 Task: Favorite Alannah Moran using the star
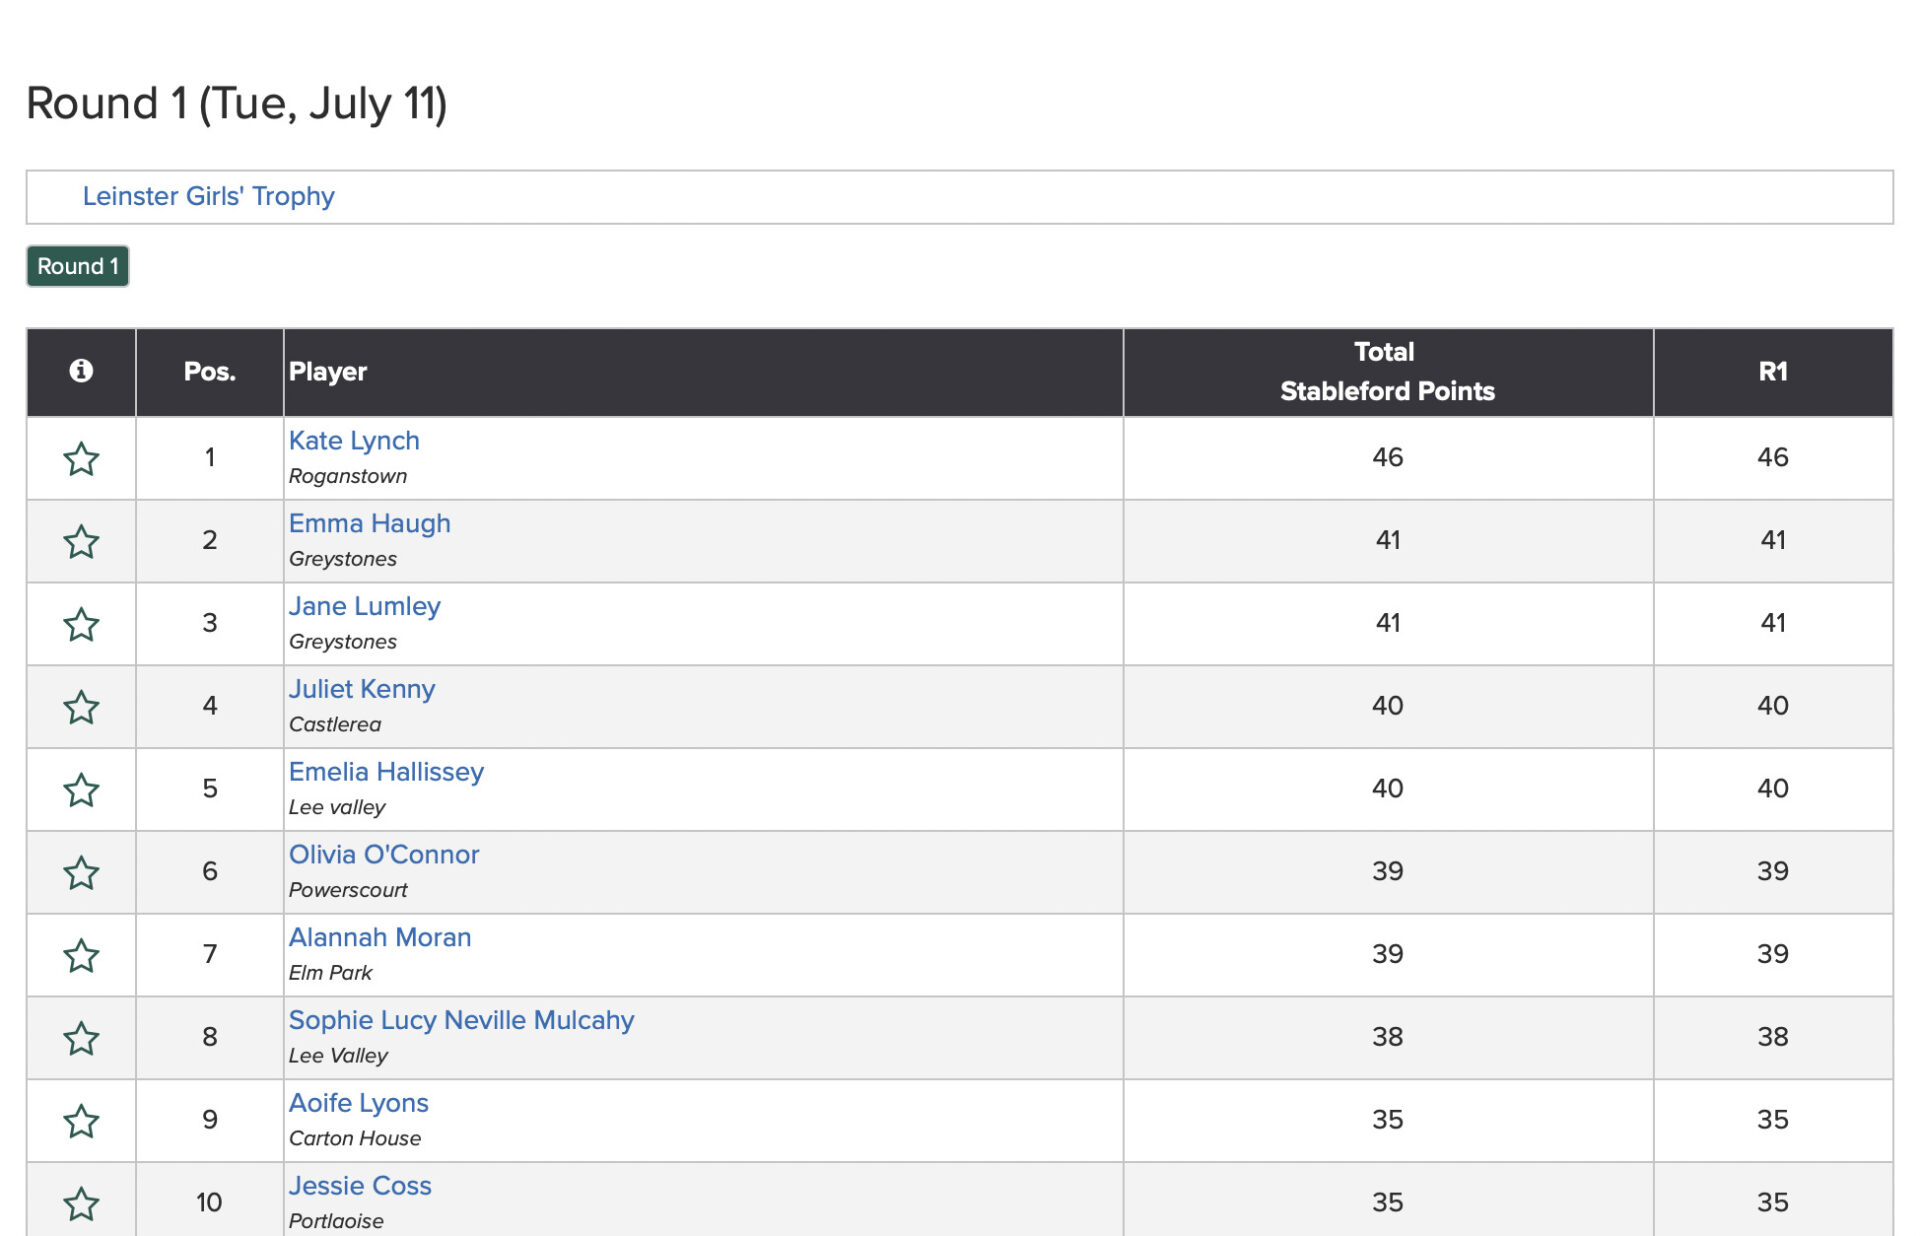(81, 957)
